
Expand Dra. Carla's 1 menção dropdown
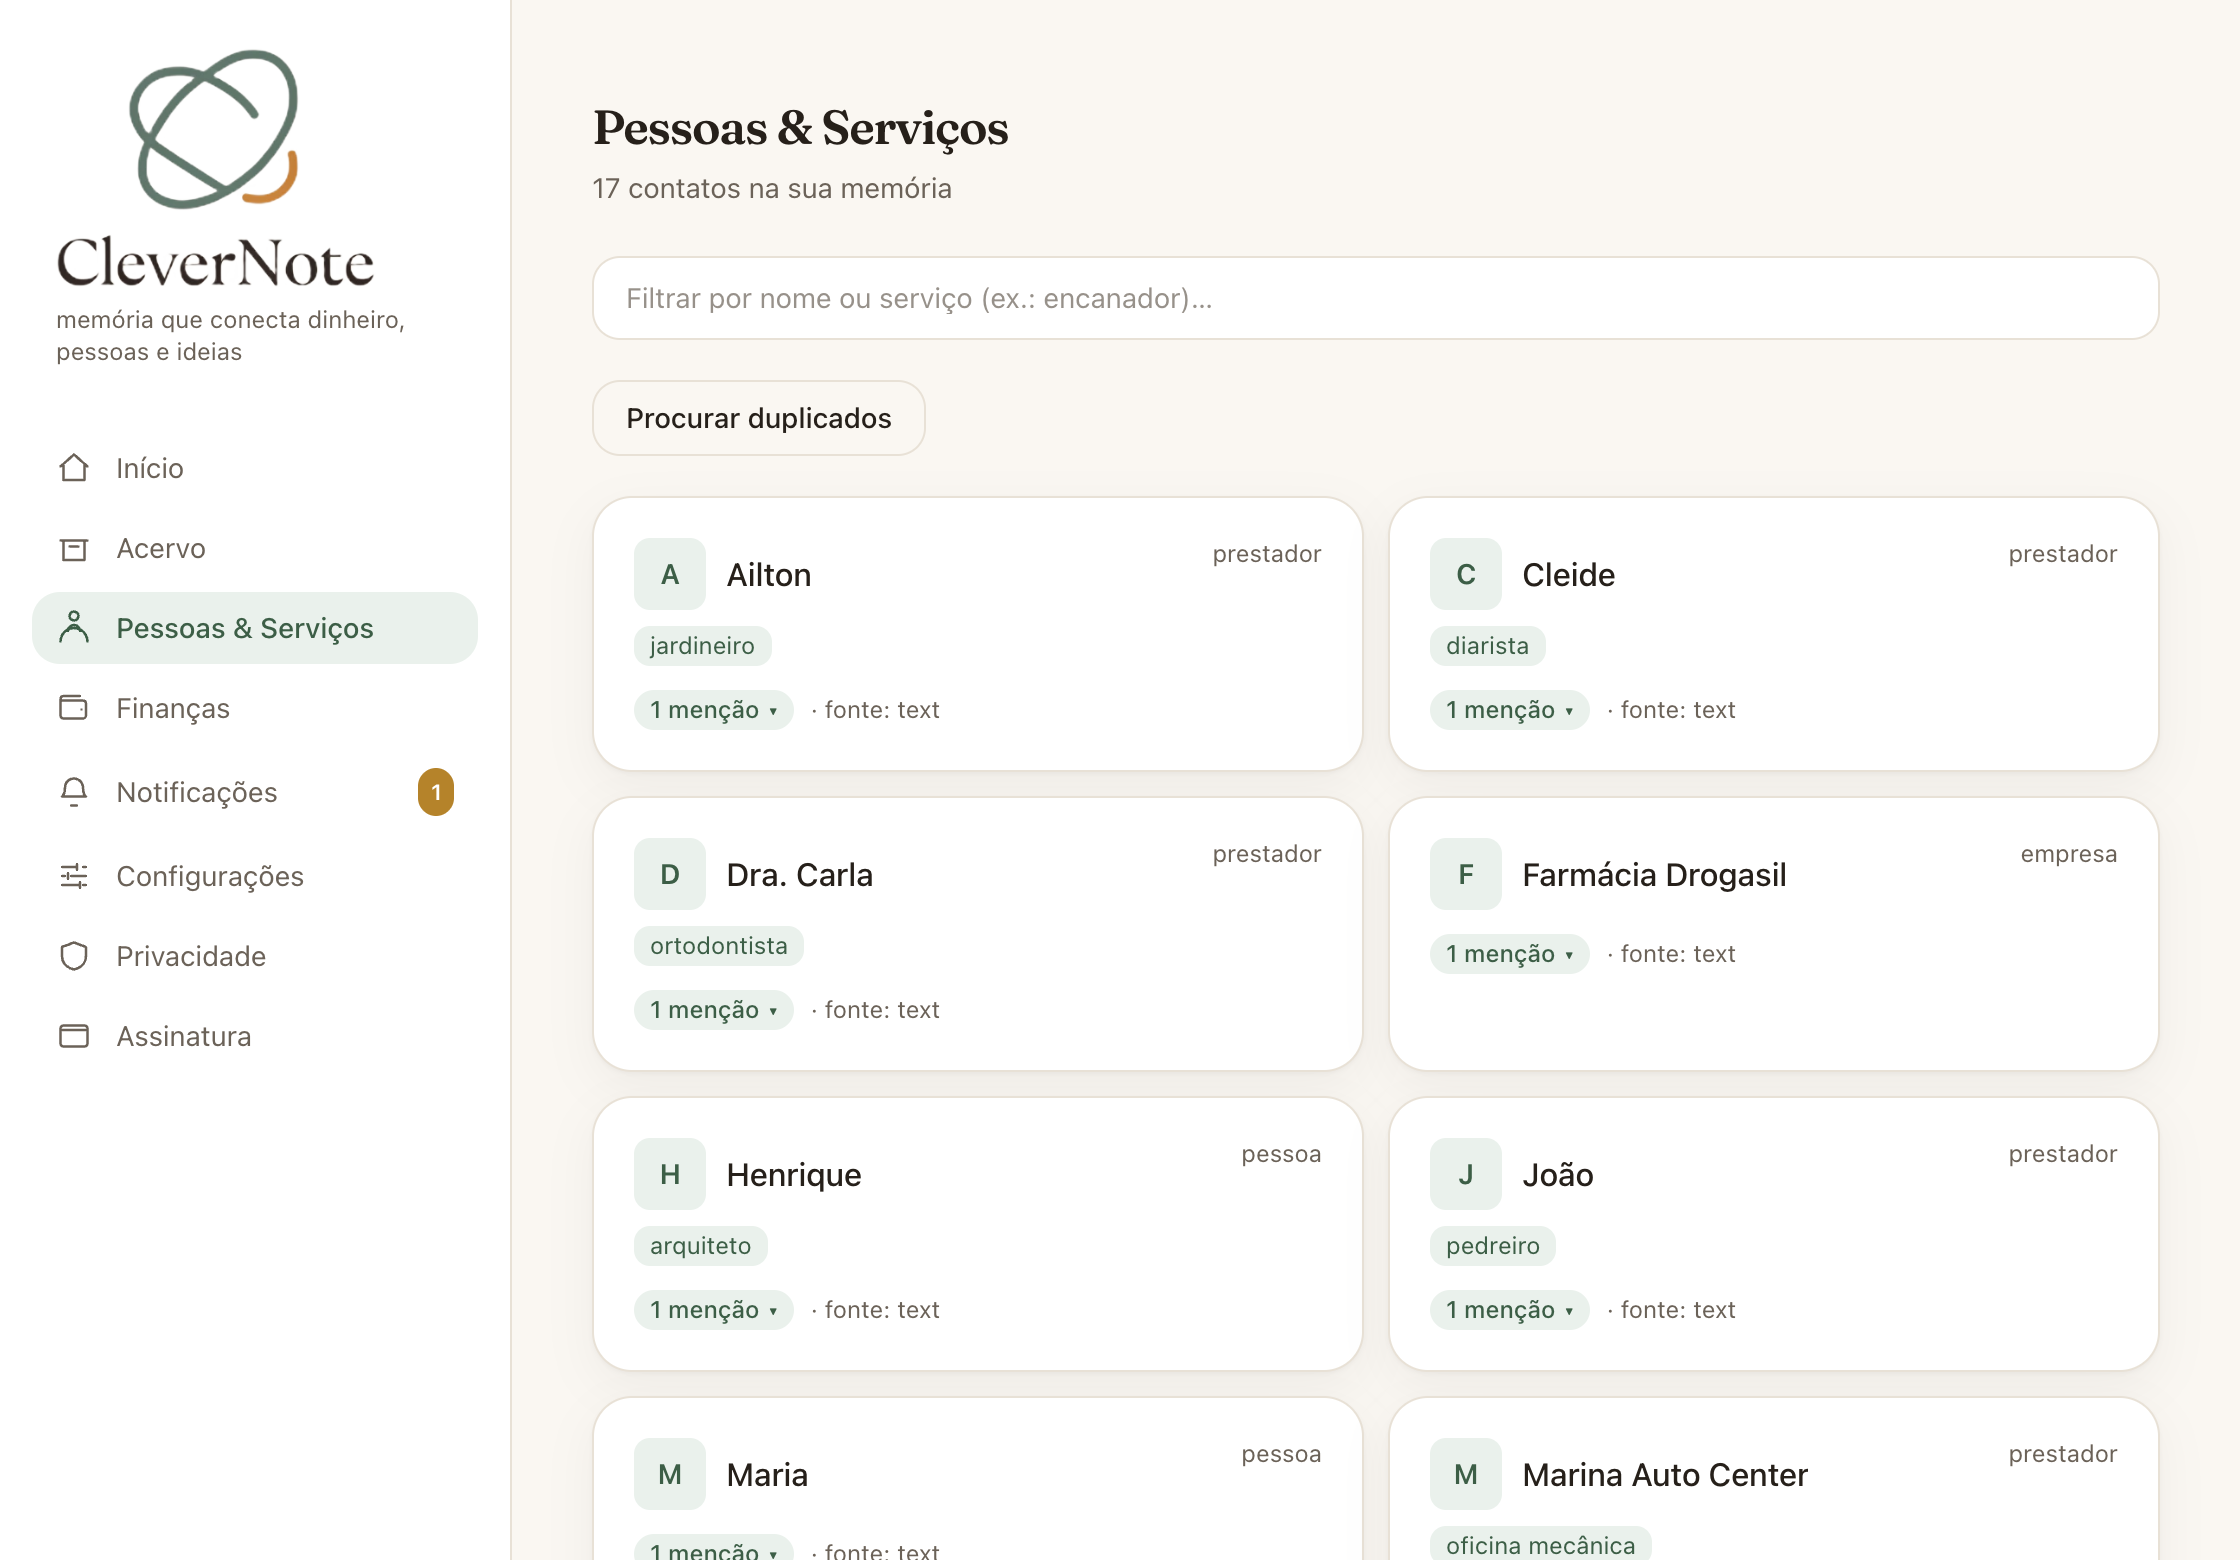(x=714, y=1010)
